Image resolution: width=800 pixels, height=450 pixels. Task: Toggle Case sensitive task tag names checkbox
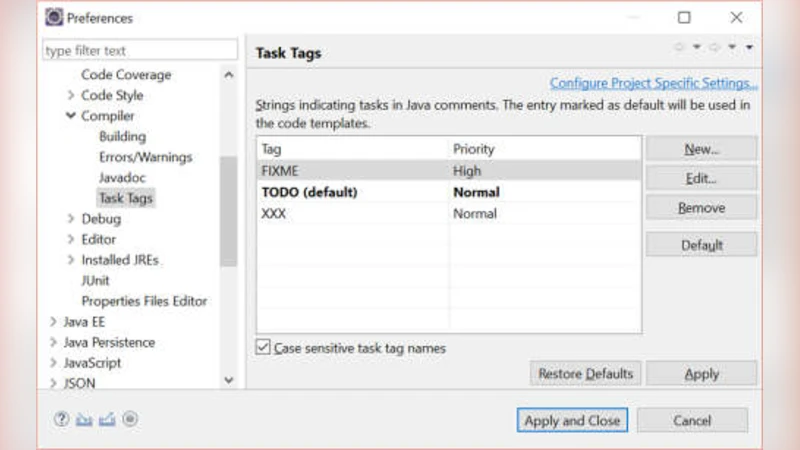click(263, 348)
